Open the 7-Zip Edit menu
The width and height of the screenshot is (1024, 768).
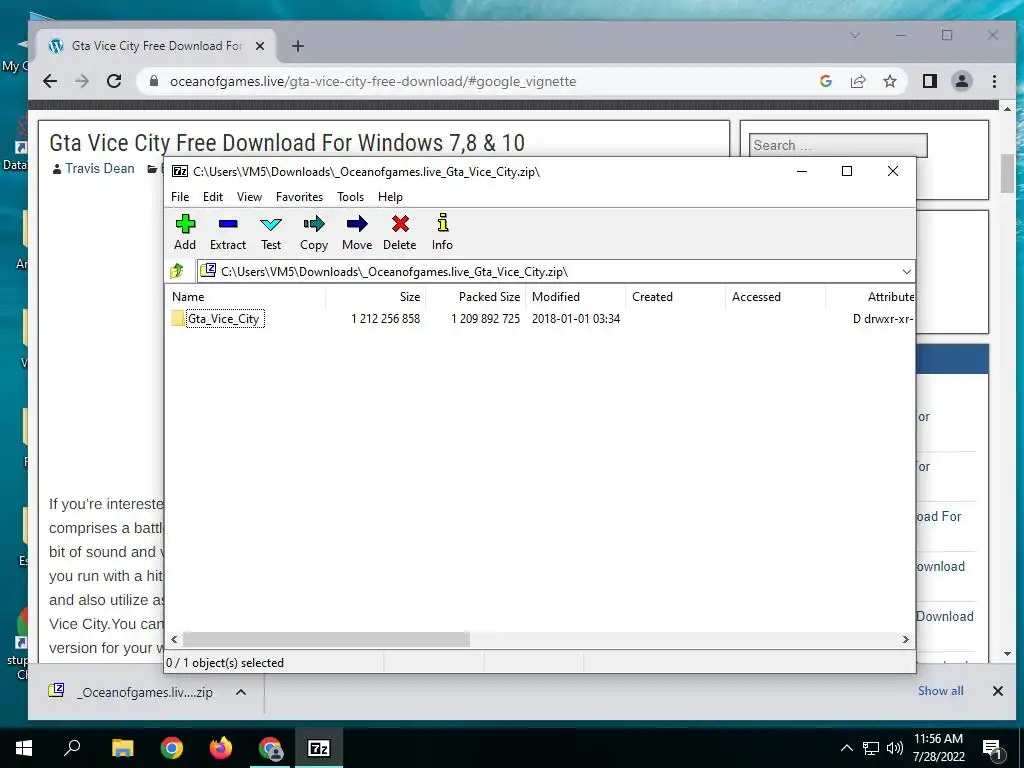pyautogui.click(x=213, y=197)
